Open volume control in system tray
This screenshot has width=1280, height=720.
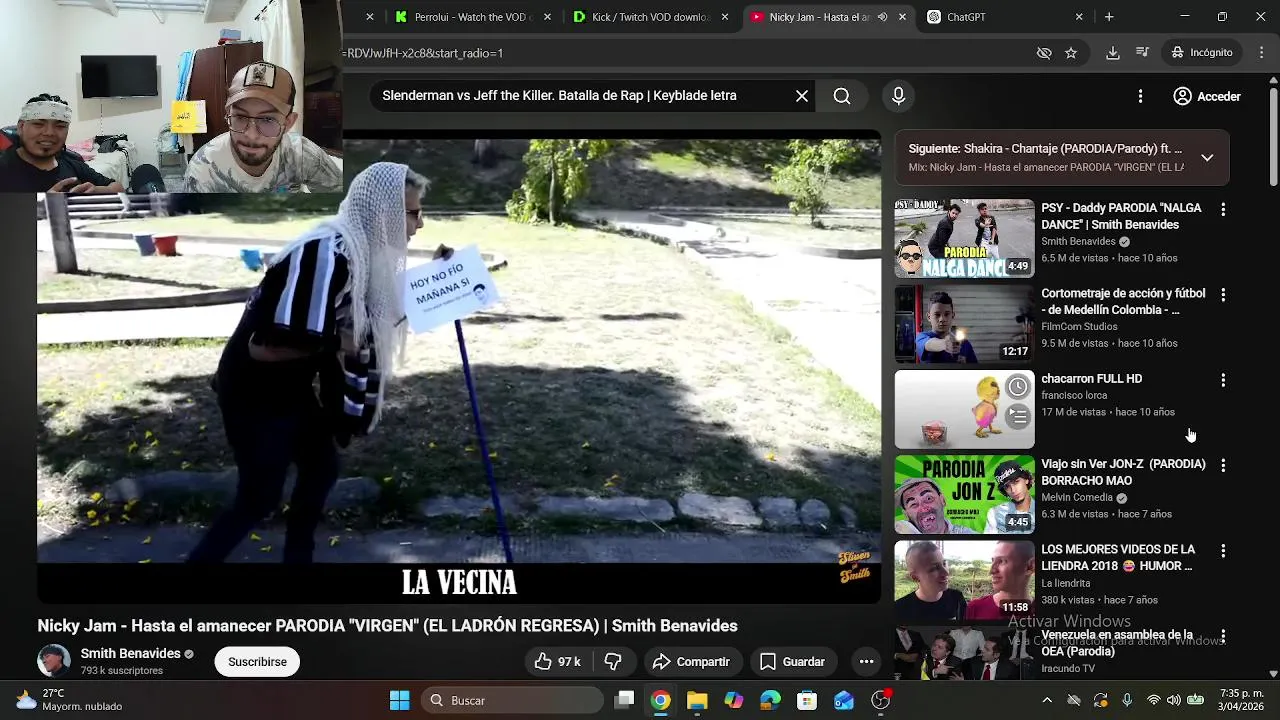click(1174, 700)
